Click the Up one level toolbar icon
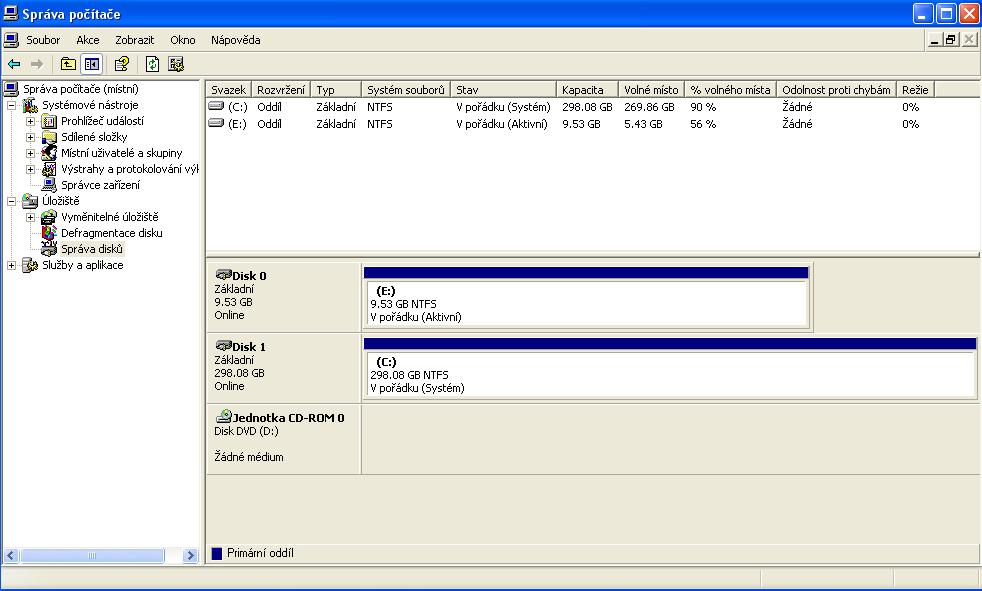982x591 pixels. tap(68, 64)
